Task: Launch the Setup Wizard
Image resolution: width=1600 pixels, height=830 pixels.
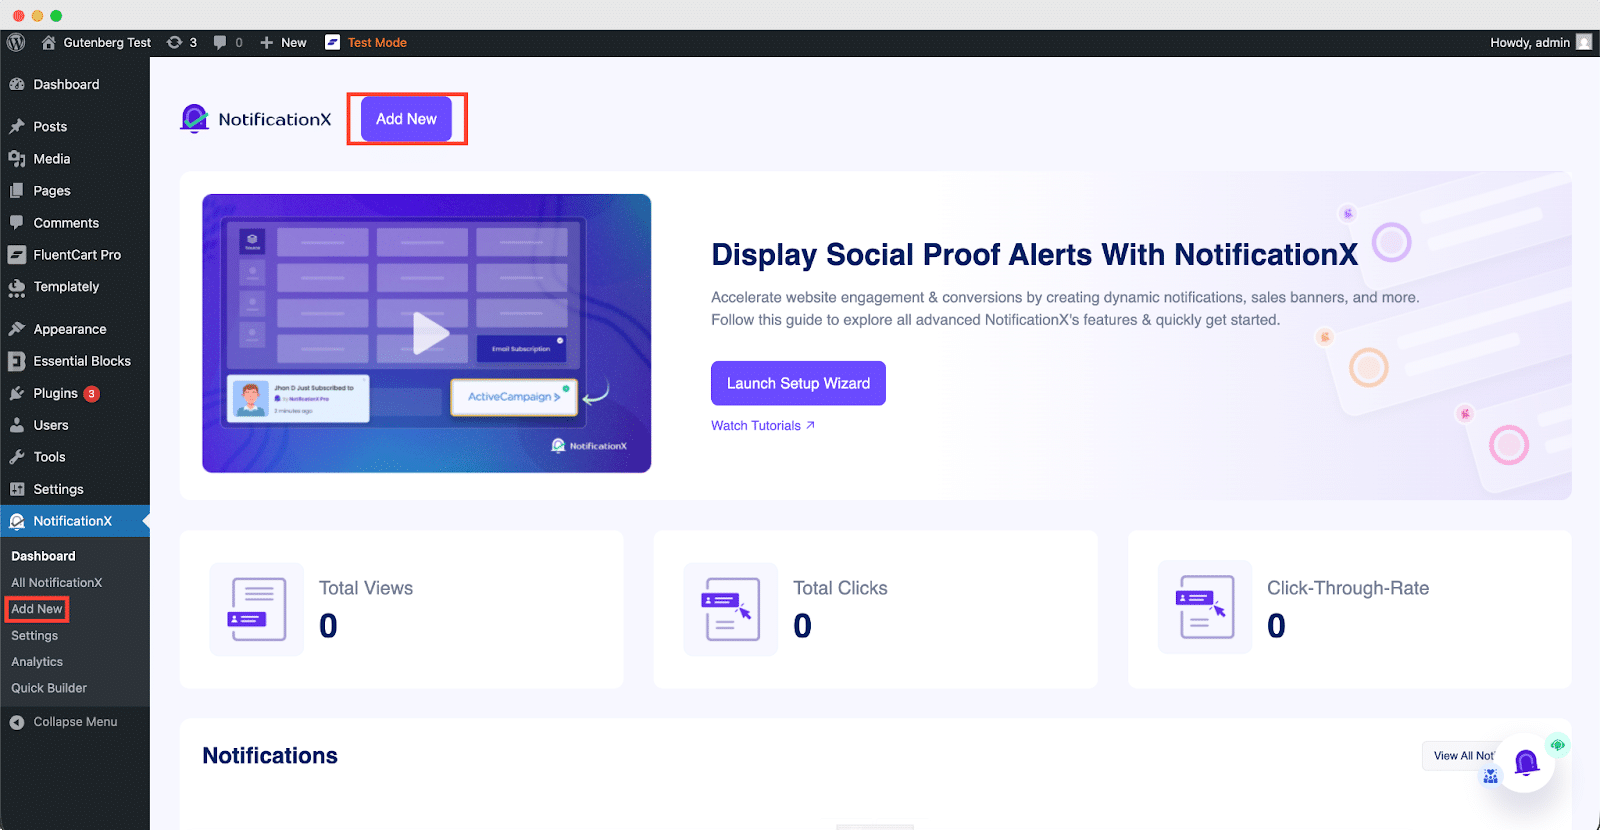Action: click(x=798, y=383)
